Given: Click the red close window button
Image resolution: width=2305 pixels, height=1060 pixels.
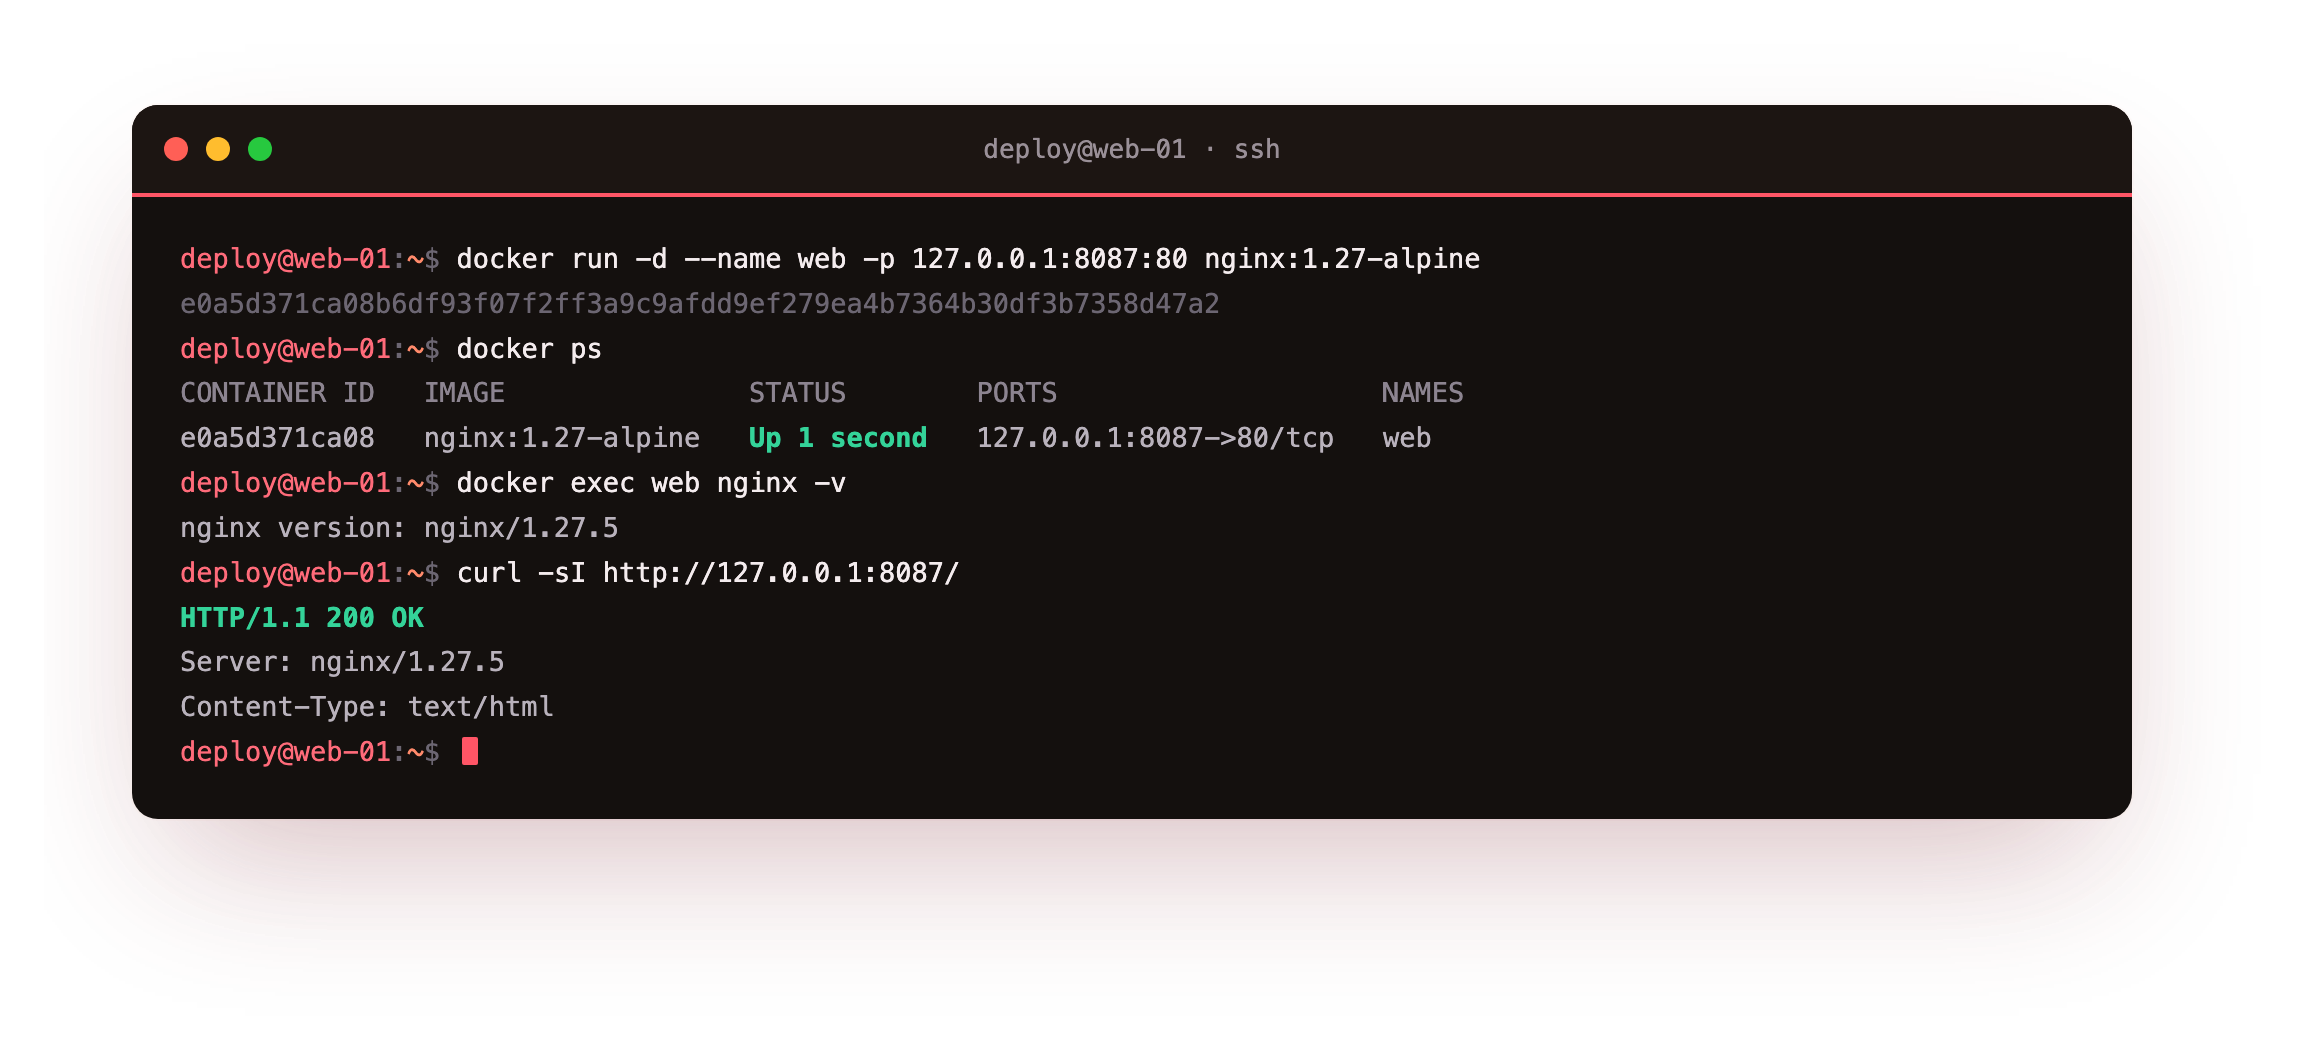Looking at the screenshot, I should click(x=176, y=149).
